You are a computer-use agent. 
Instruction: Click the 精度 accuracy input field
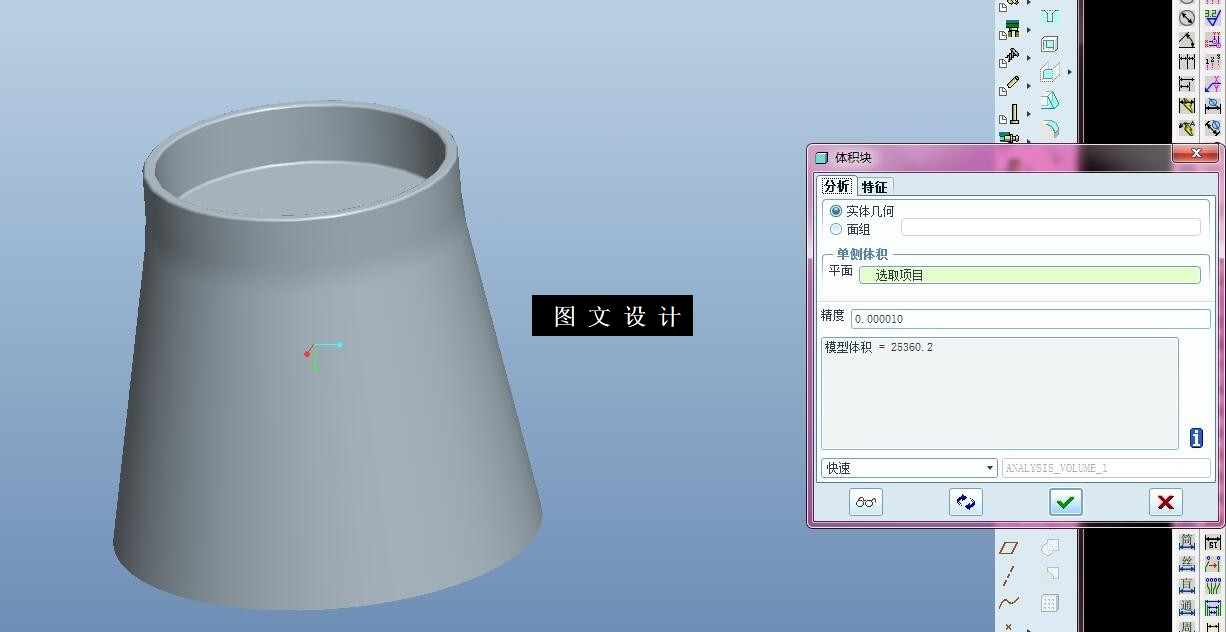point(1030,318)
